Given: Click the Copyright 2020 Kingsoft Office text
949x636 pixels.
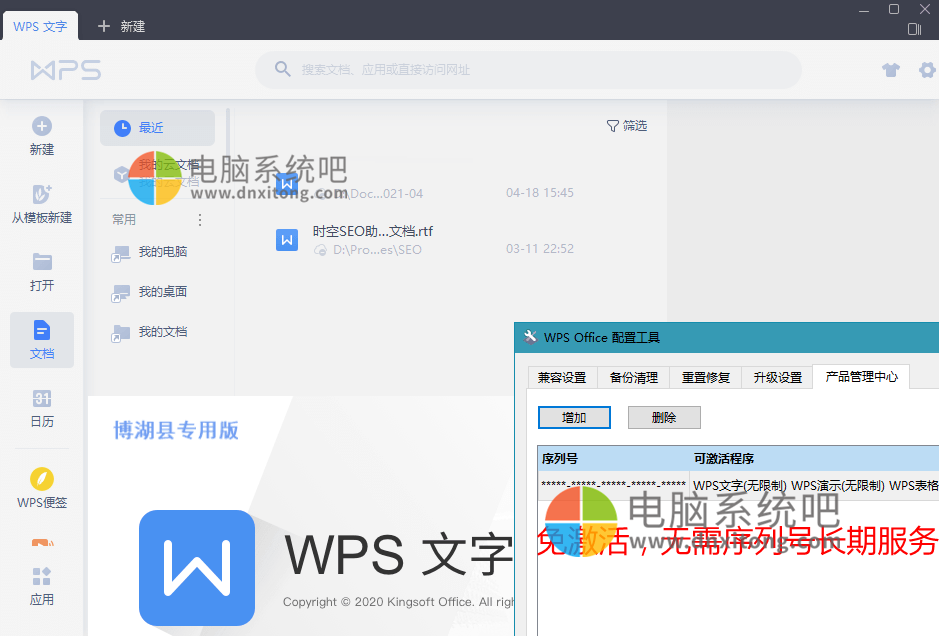Looking at the screenshot, I should [x=398, y=602].
